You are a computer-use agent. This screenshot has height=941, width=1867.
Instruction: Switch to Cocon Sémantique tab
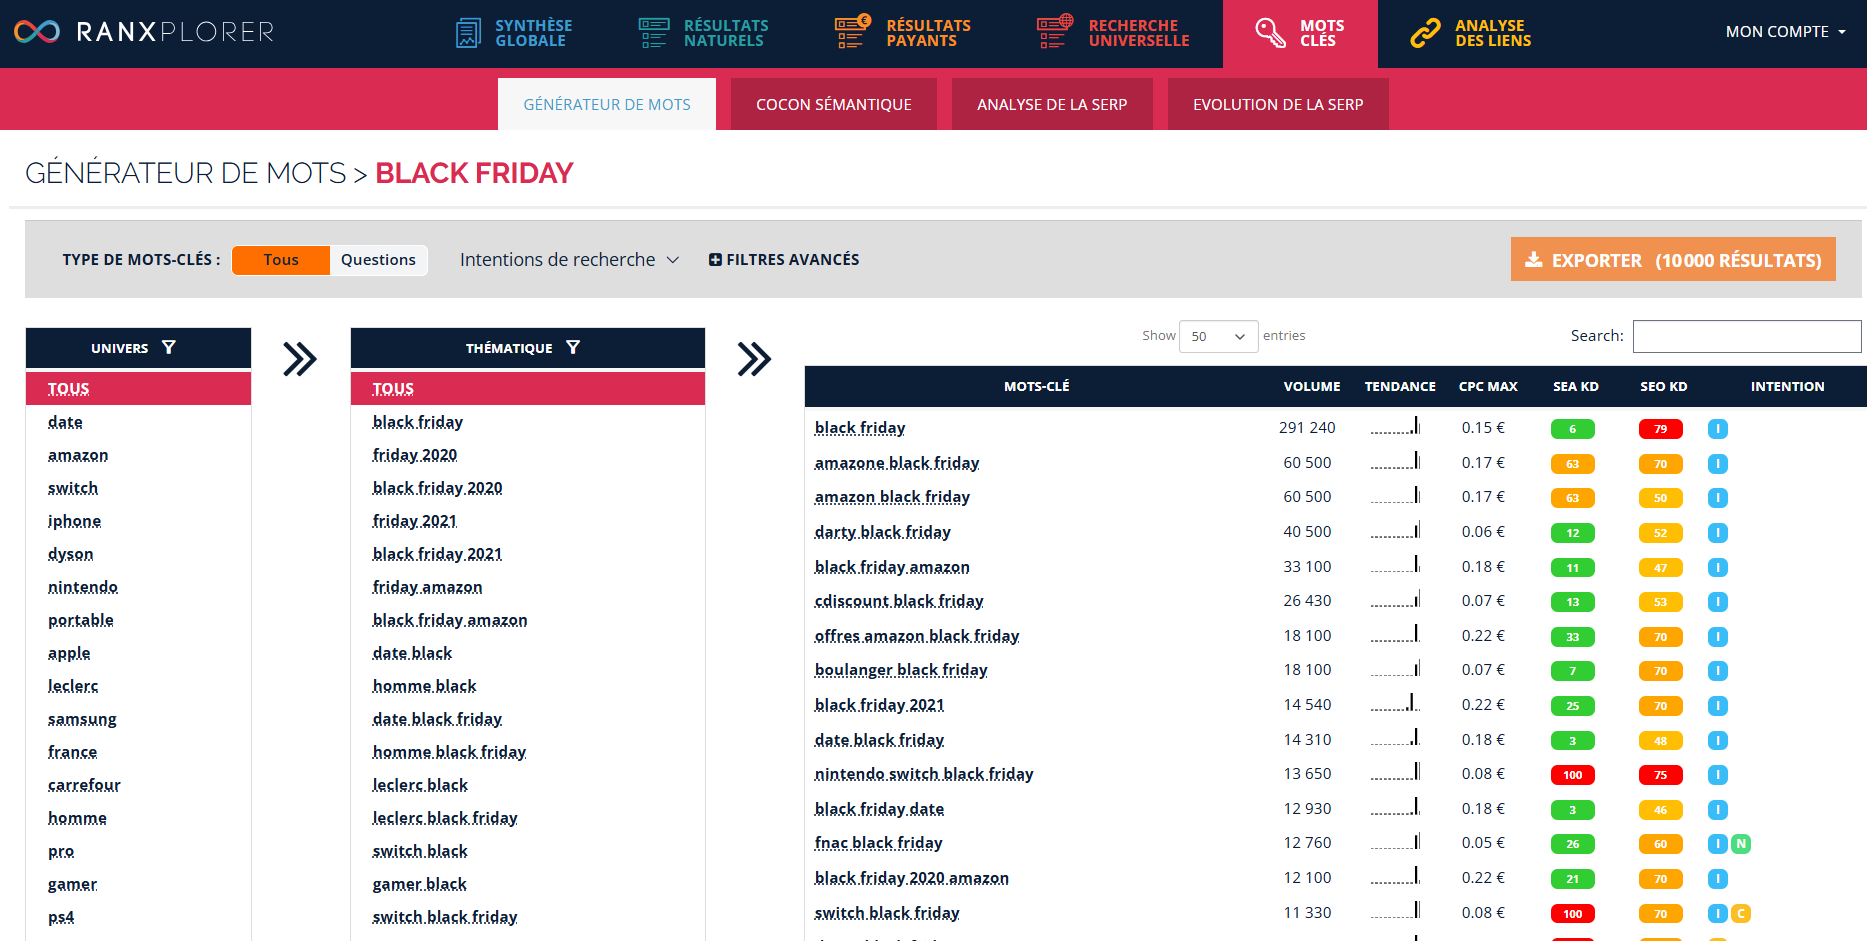pyautogui.click(x=834, y=104)
